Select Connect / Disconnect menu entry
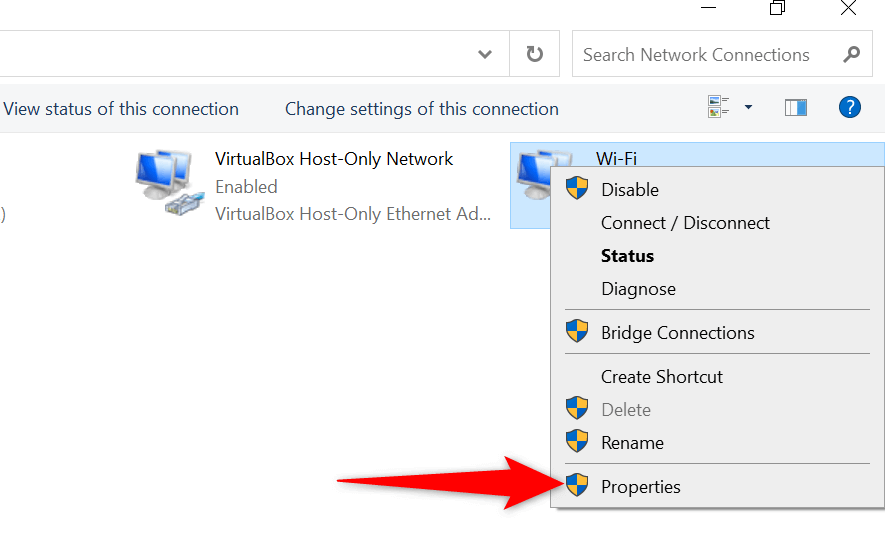This screenshot has height=536, width=885. click(x=685, y=223)
